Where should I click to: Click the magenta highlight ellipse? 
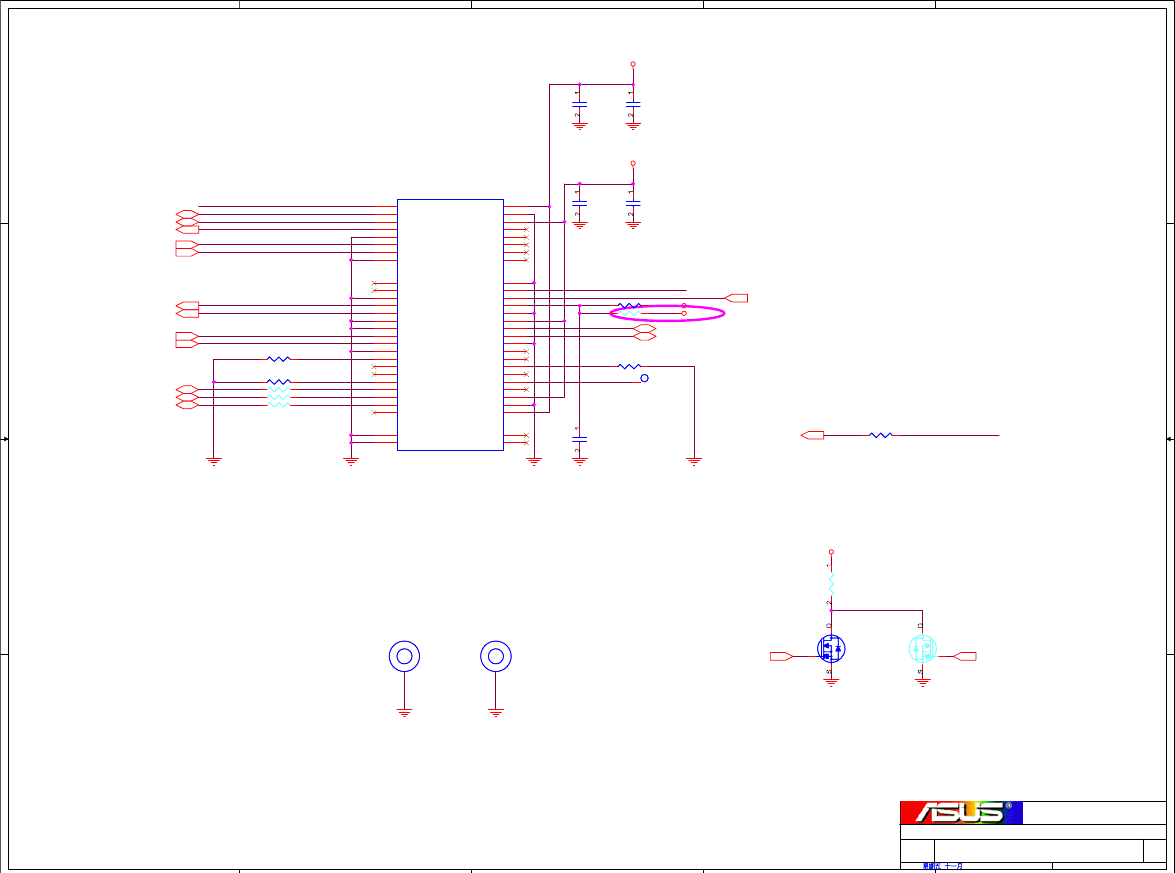667,313
